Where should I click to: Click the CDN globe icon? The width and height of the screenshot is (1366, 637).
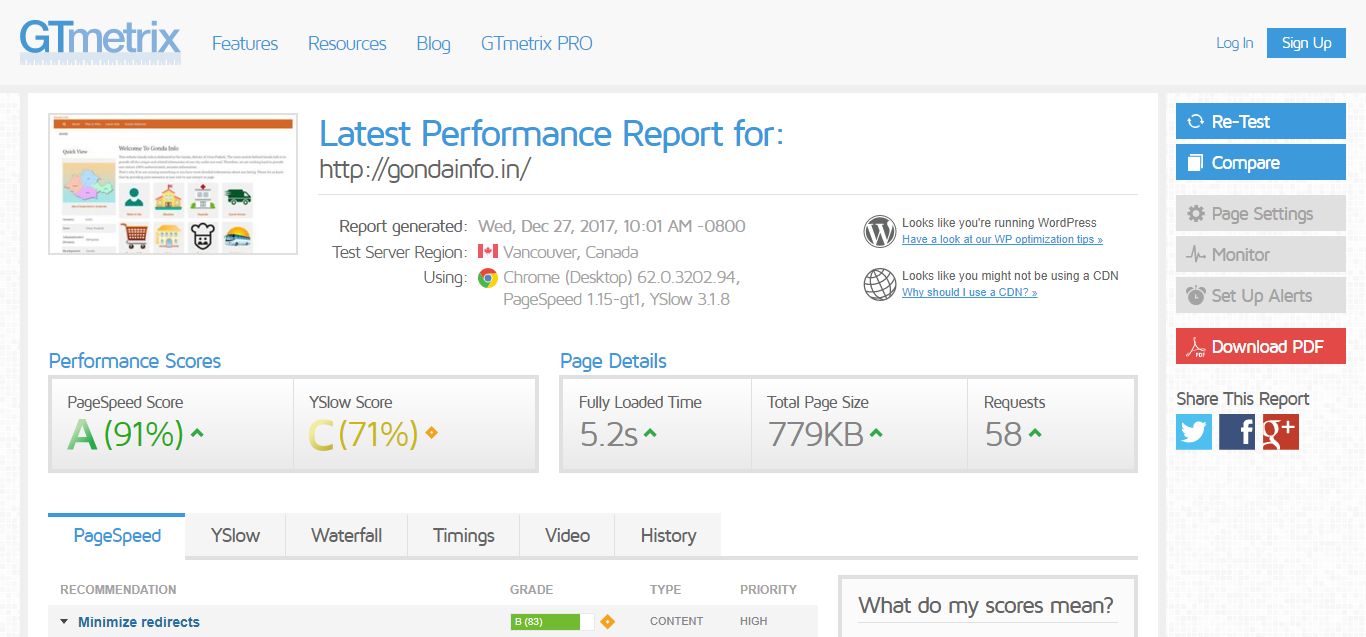click(x=880, y=284)
